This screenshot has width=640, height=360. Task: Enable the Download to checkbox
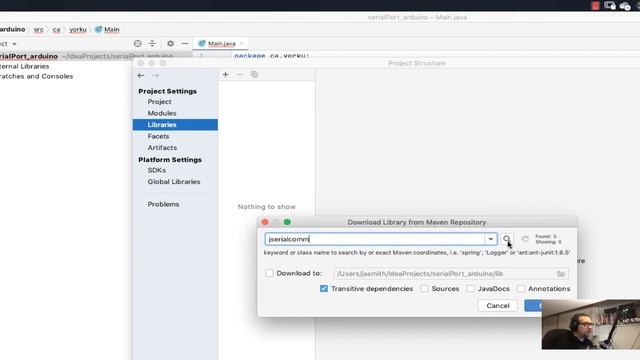[269, 273]
